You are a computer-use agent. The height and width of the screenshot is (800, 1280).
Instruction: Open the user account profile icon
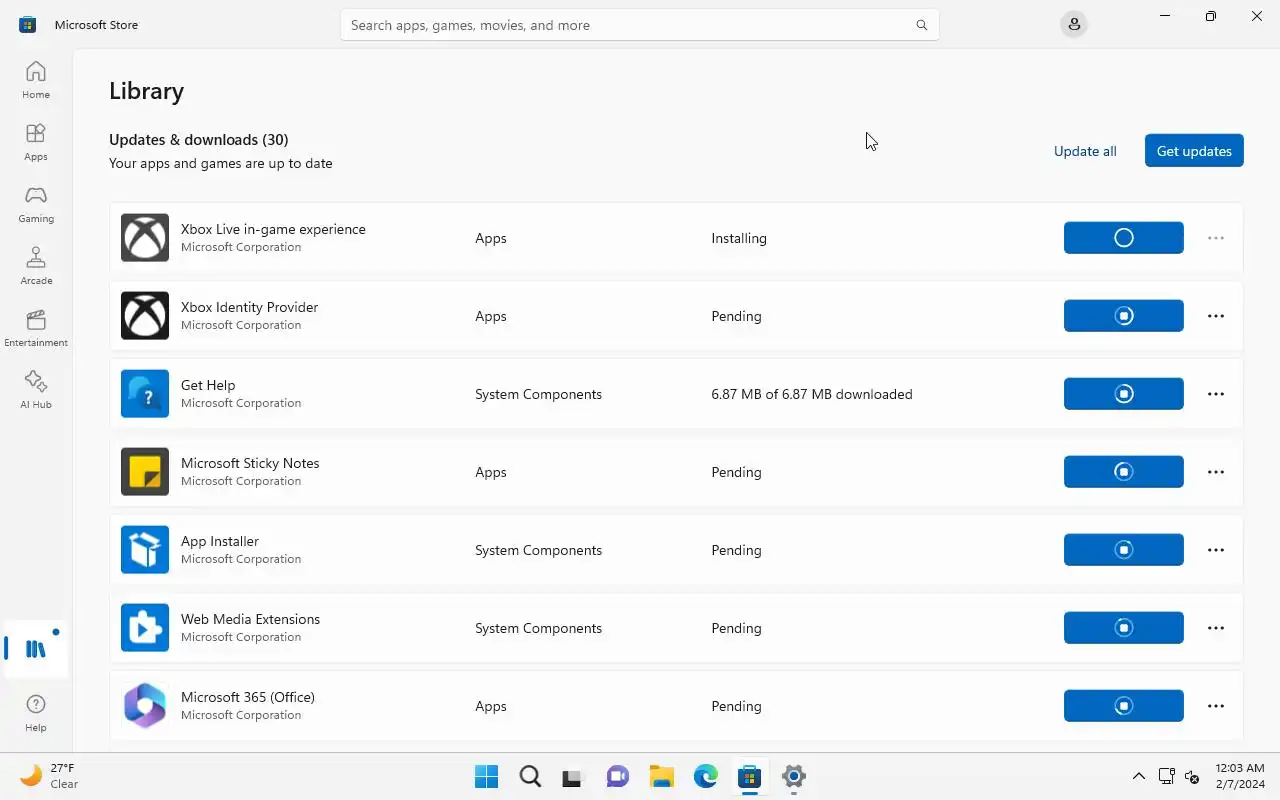coord(1074,24)
